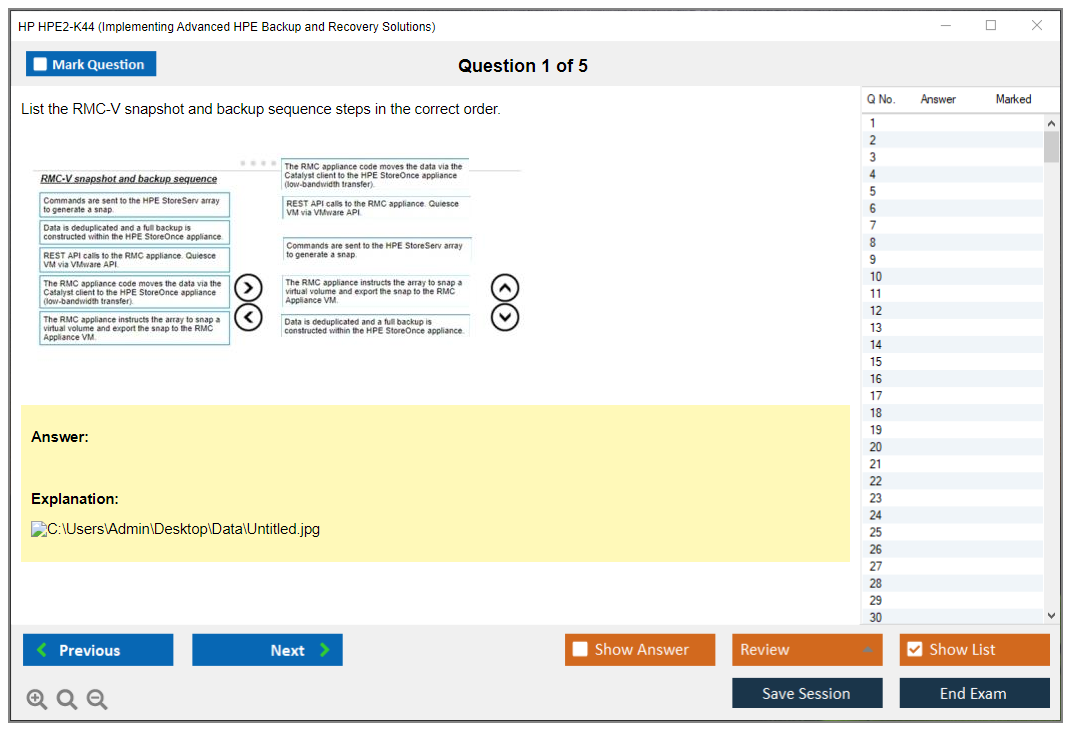
Task: Expand the Review dropdown
Action: click(866, 650)
